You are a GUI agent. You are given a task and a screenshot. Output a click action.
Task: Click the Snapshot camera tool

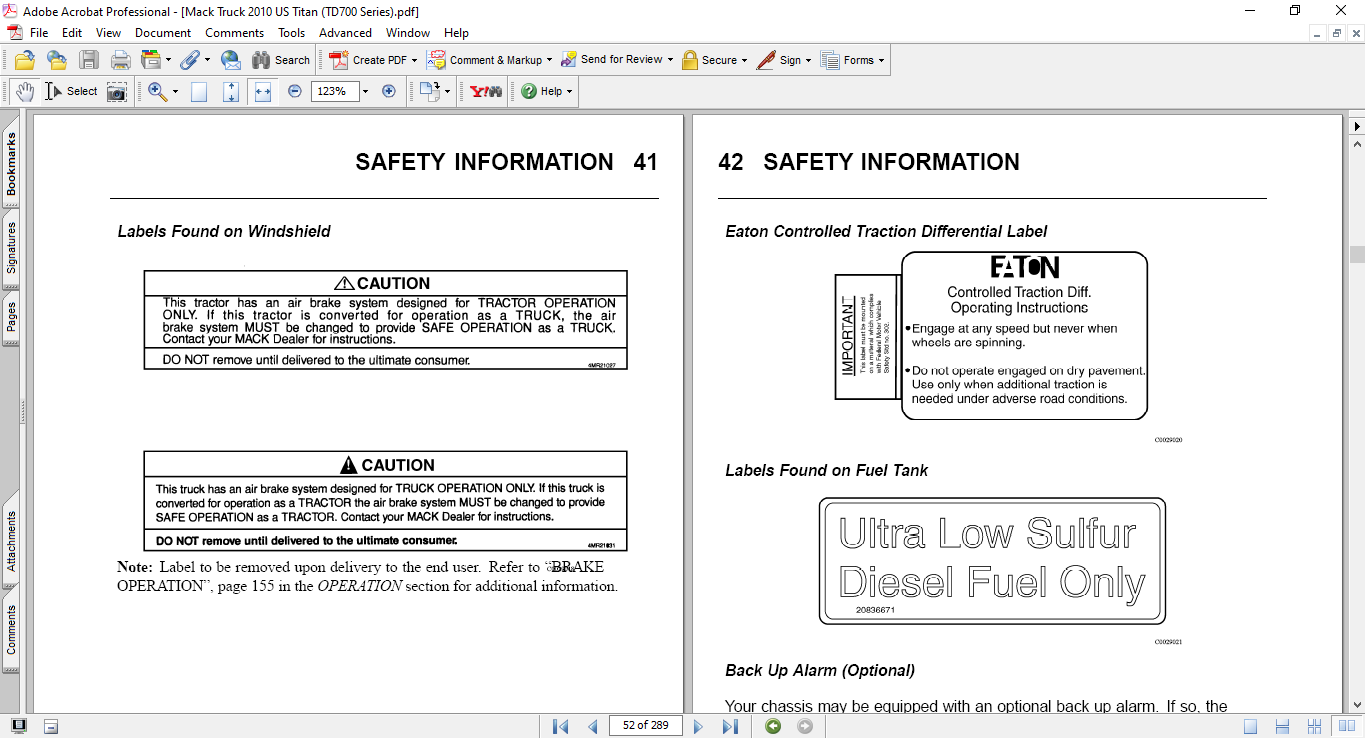pyautogui.click(x=117, y=92)
